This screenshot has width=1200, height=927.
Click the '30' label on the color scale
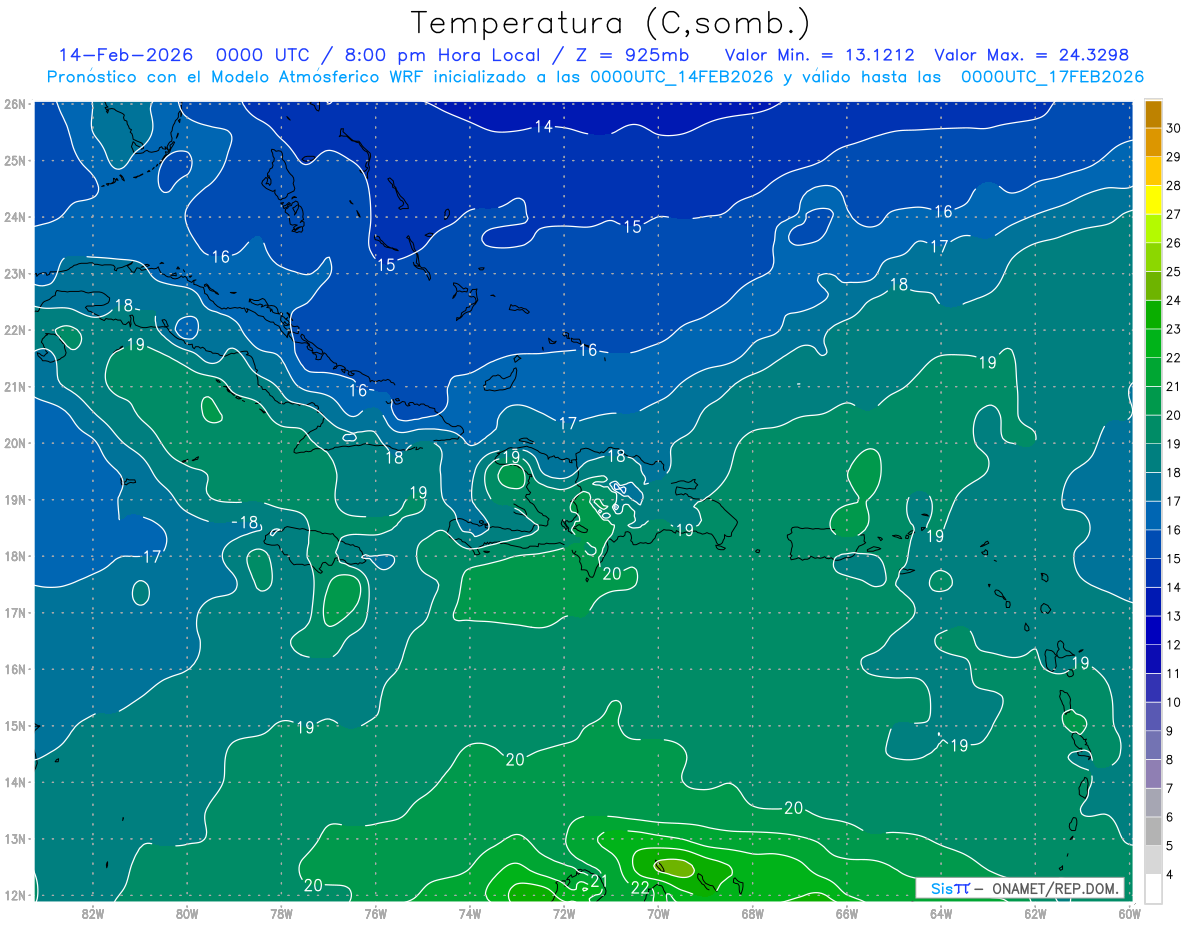tap(1174, 128)
